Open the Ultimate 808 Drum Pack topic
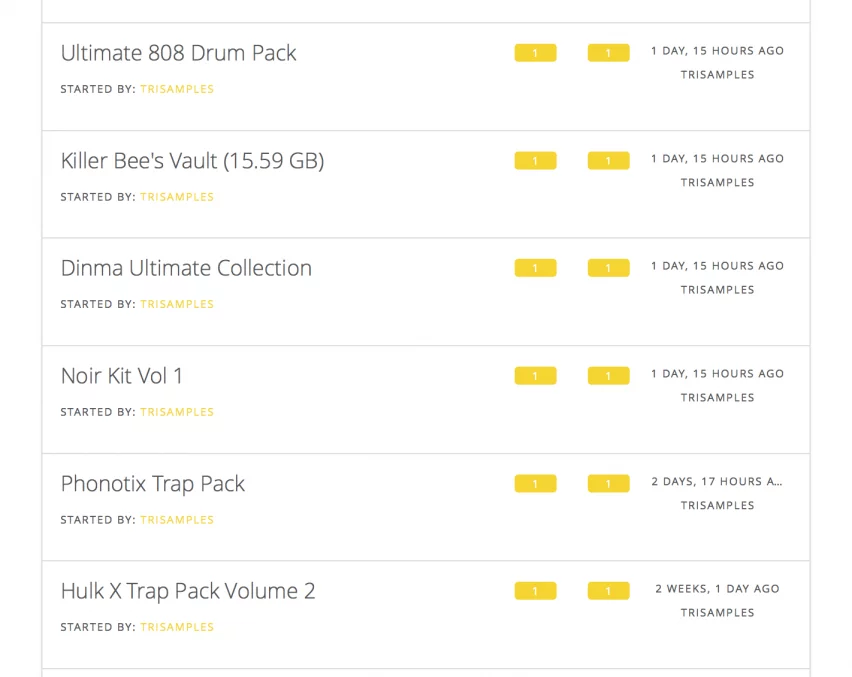Screen dimensions: 852x677 point(178,53)
